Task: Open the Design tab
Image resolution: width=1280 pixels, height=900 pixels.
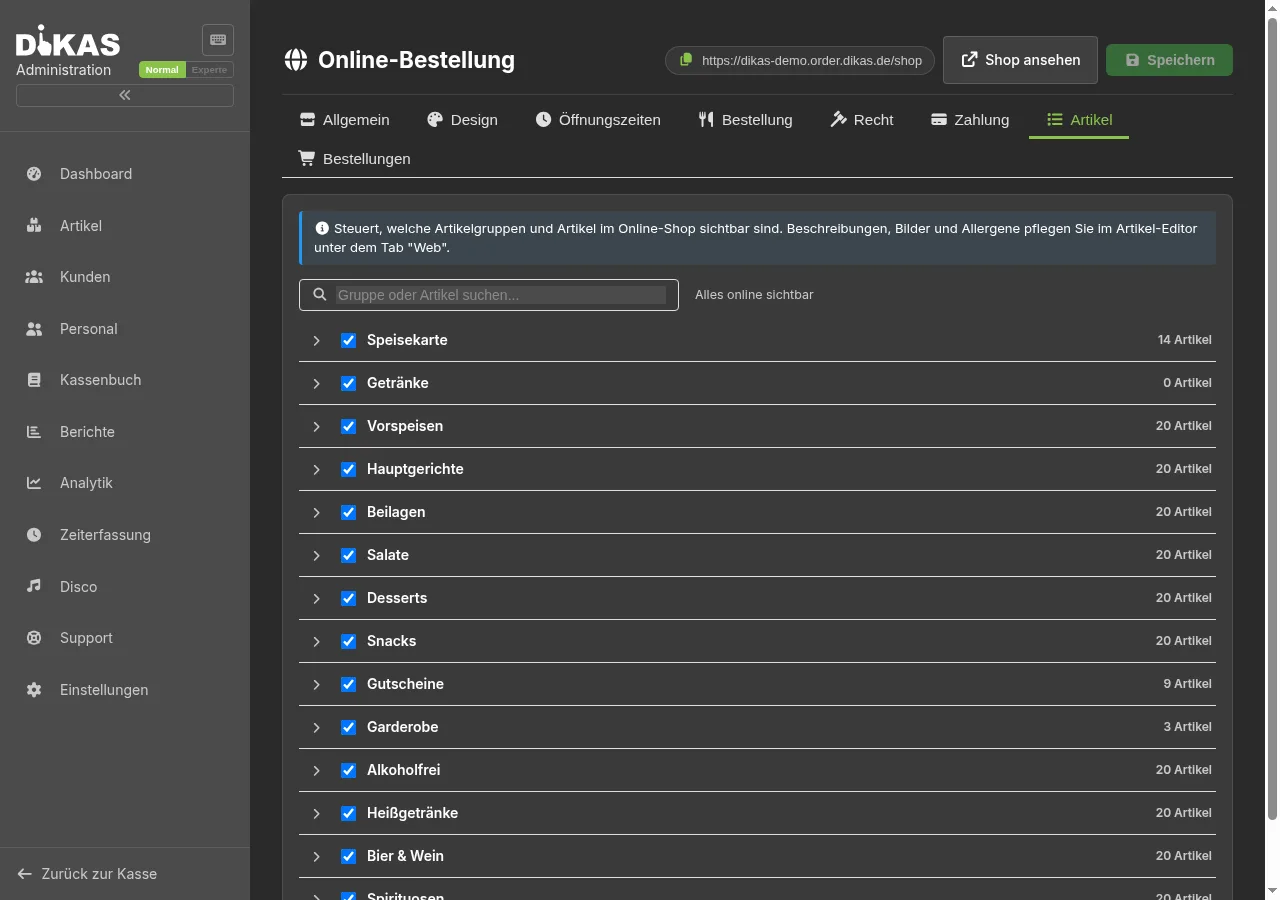Action: [x=462, y=120]
